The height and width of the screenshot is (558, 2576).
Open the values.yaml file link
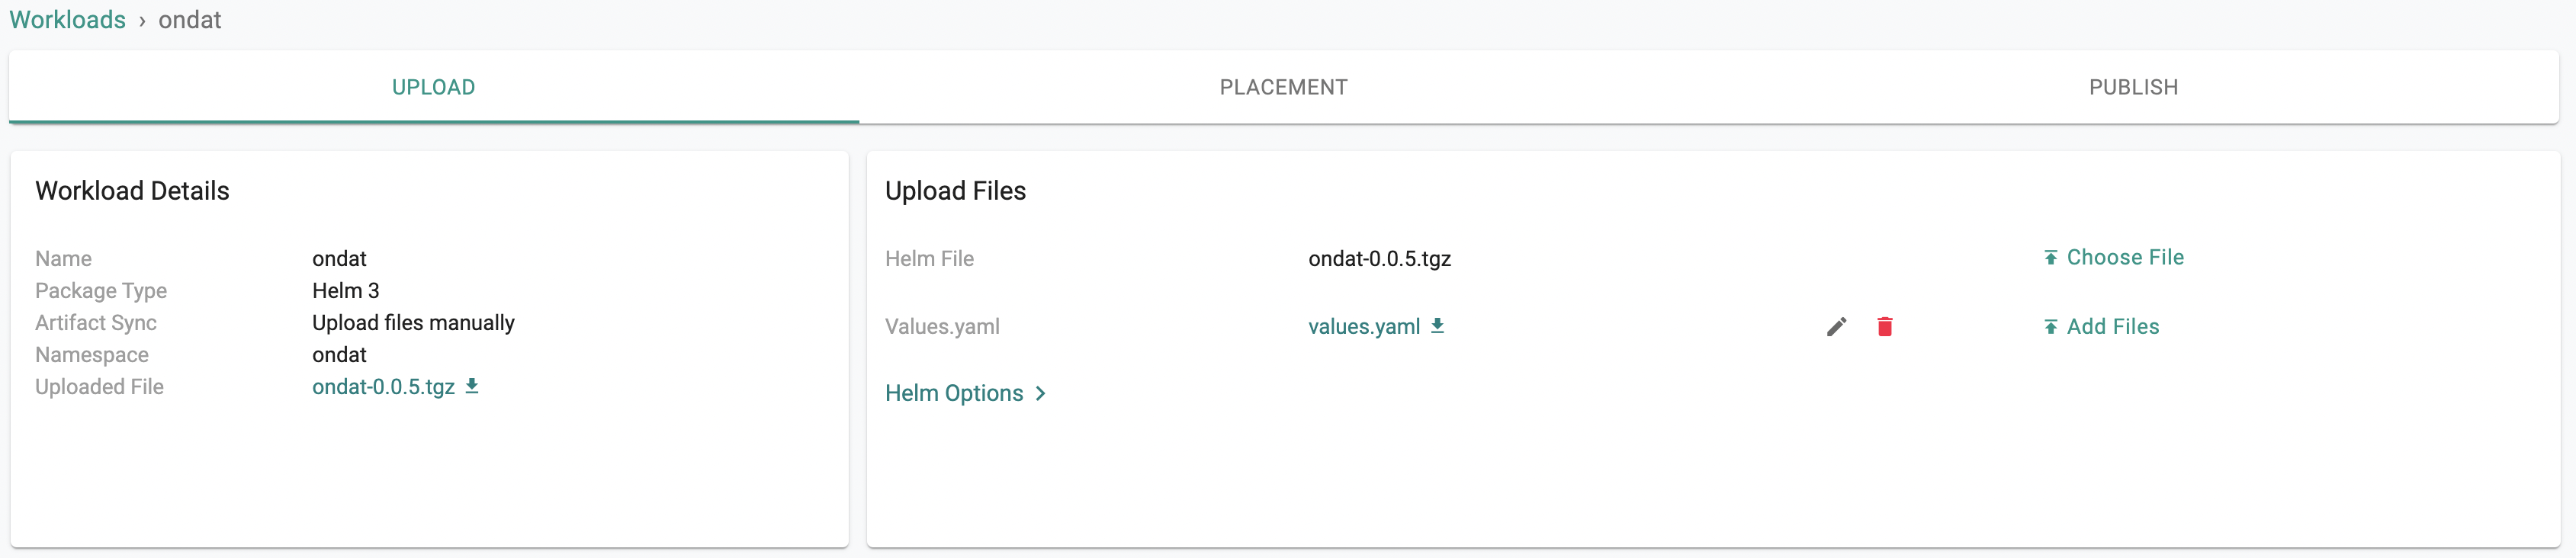[1364, 327]
